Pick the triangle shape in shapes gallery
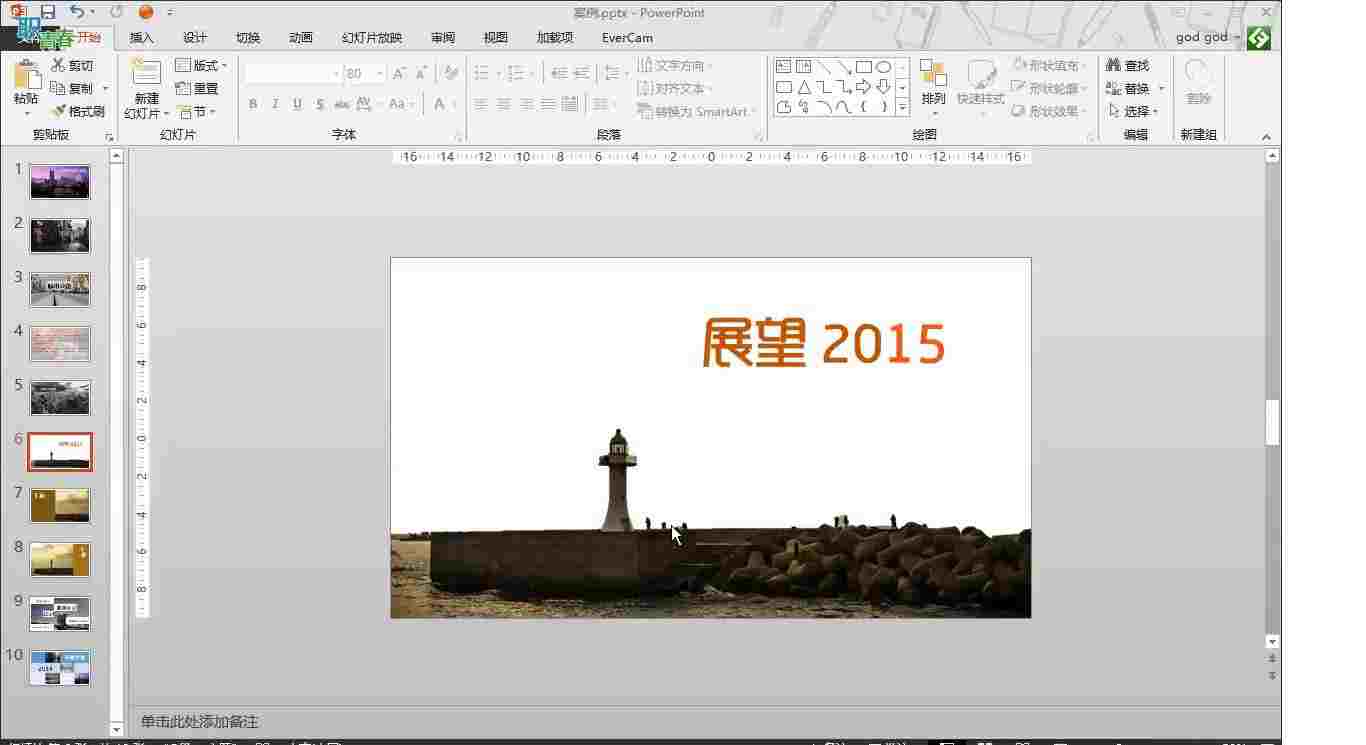The image size is (1366, 745). click(x=804, y=87)
